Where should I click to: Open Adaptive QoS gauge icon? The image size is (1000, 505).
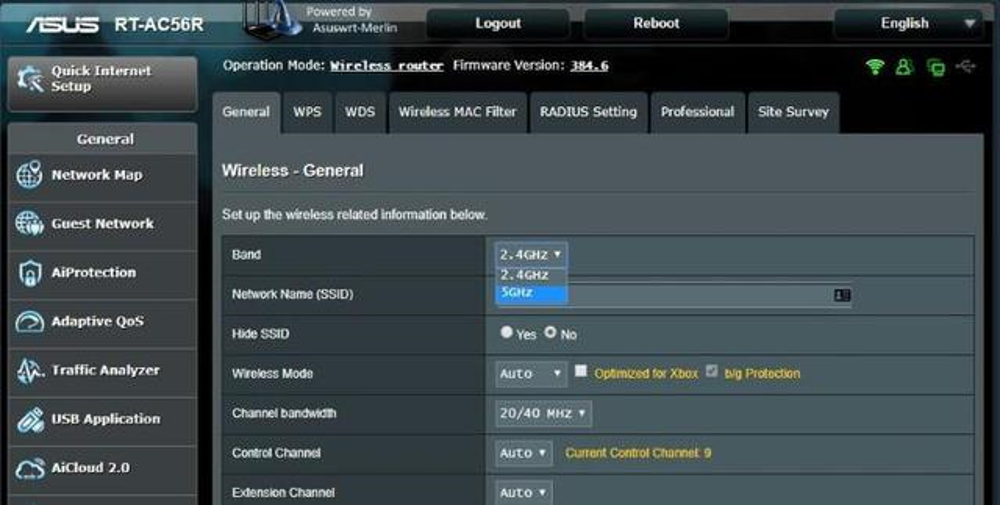[x=29, y=322]
